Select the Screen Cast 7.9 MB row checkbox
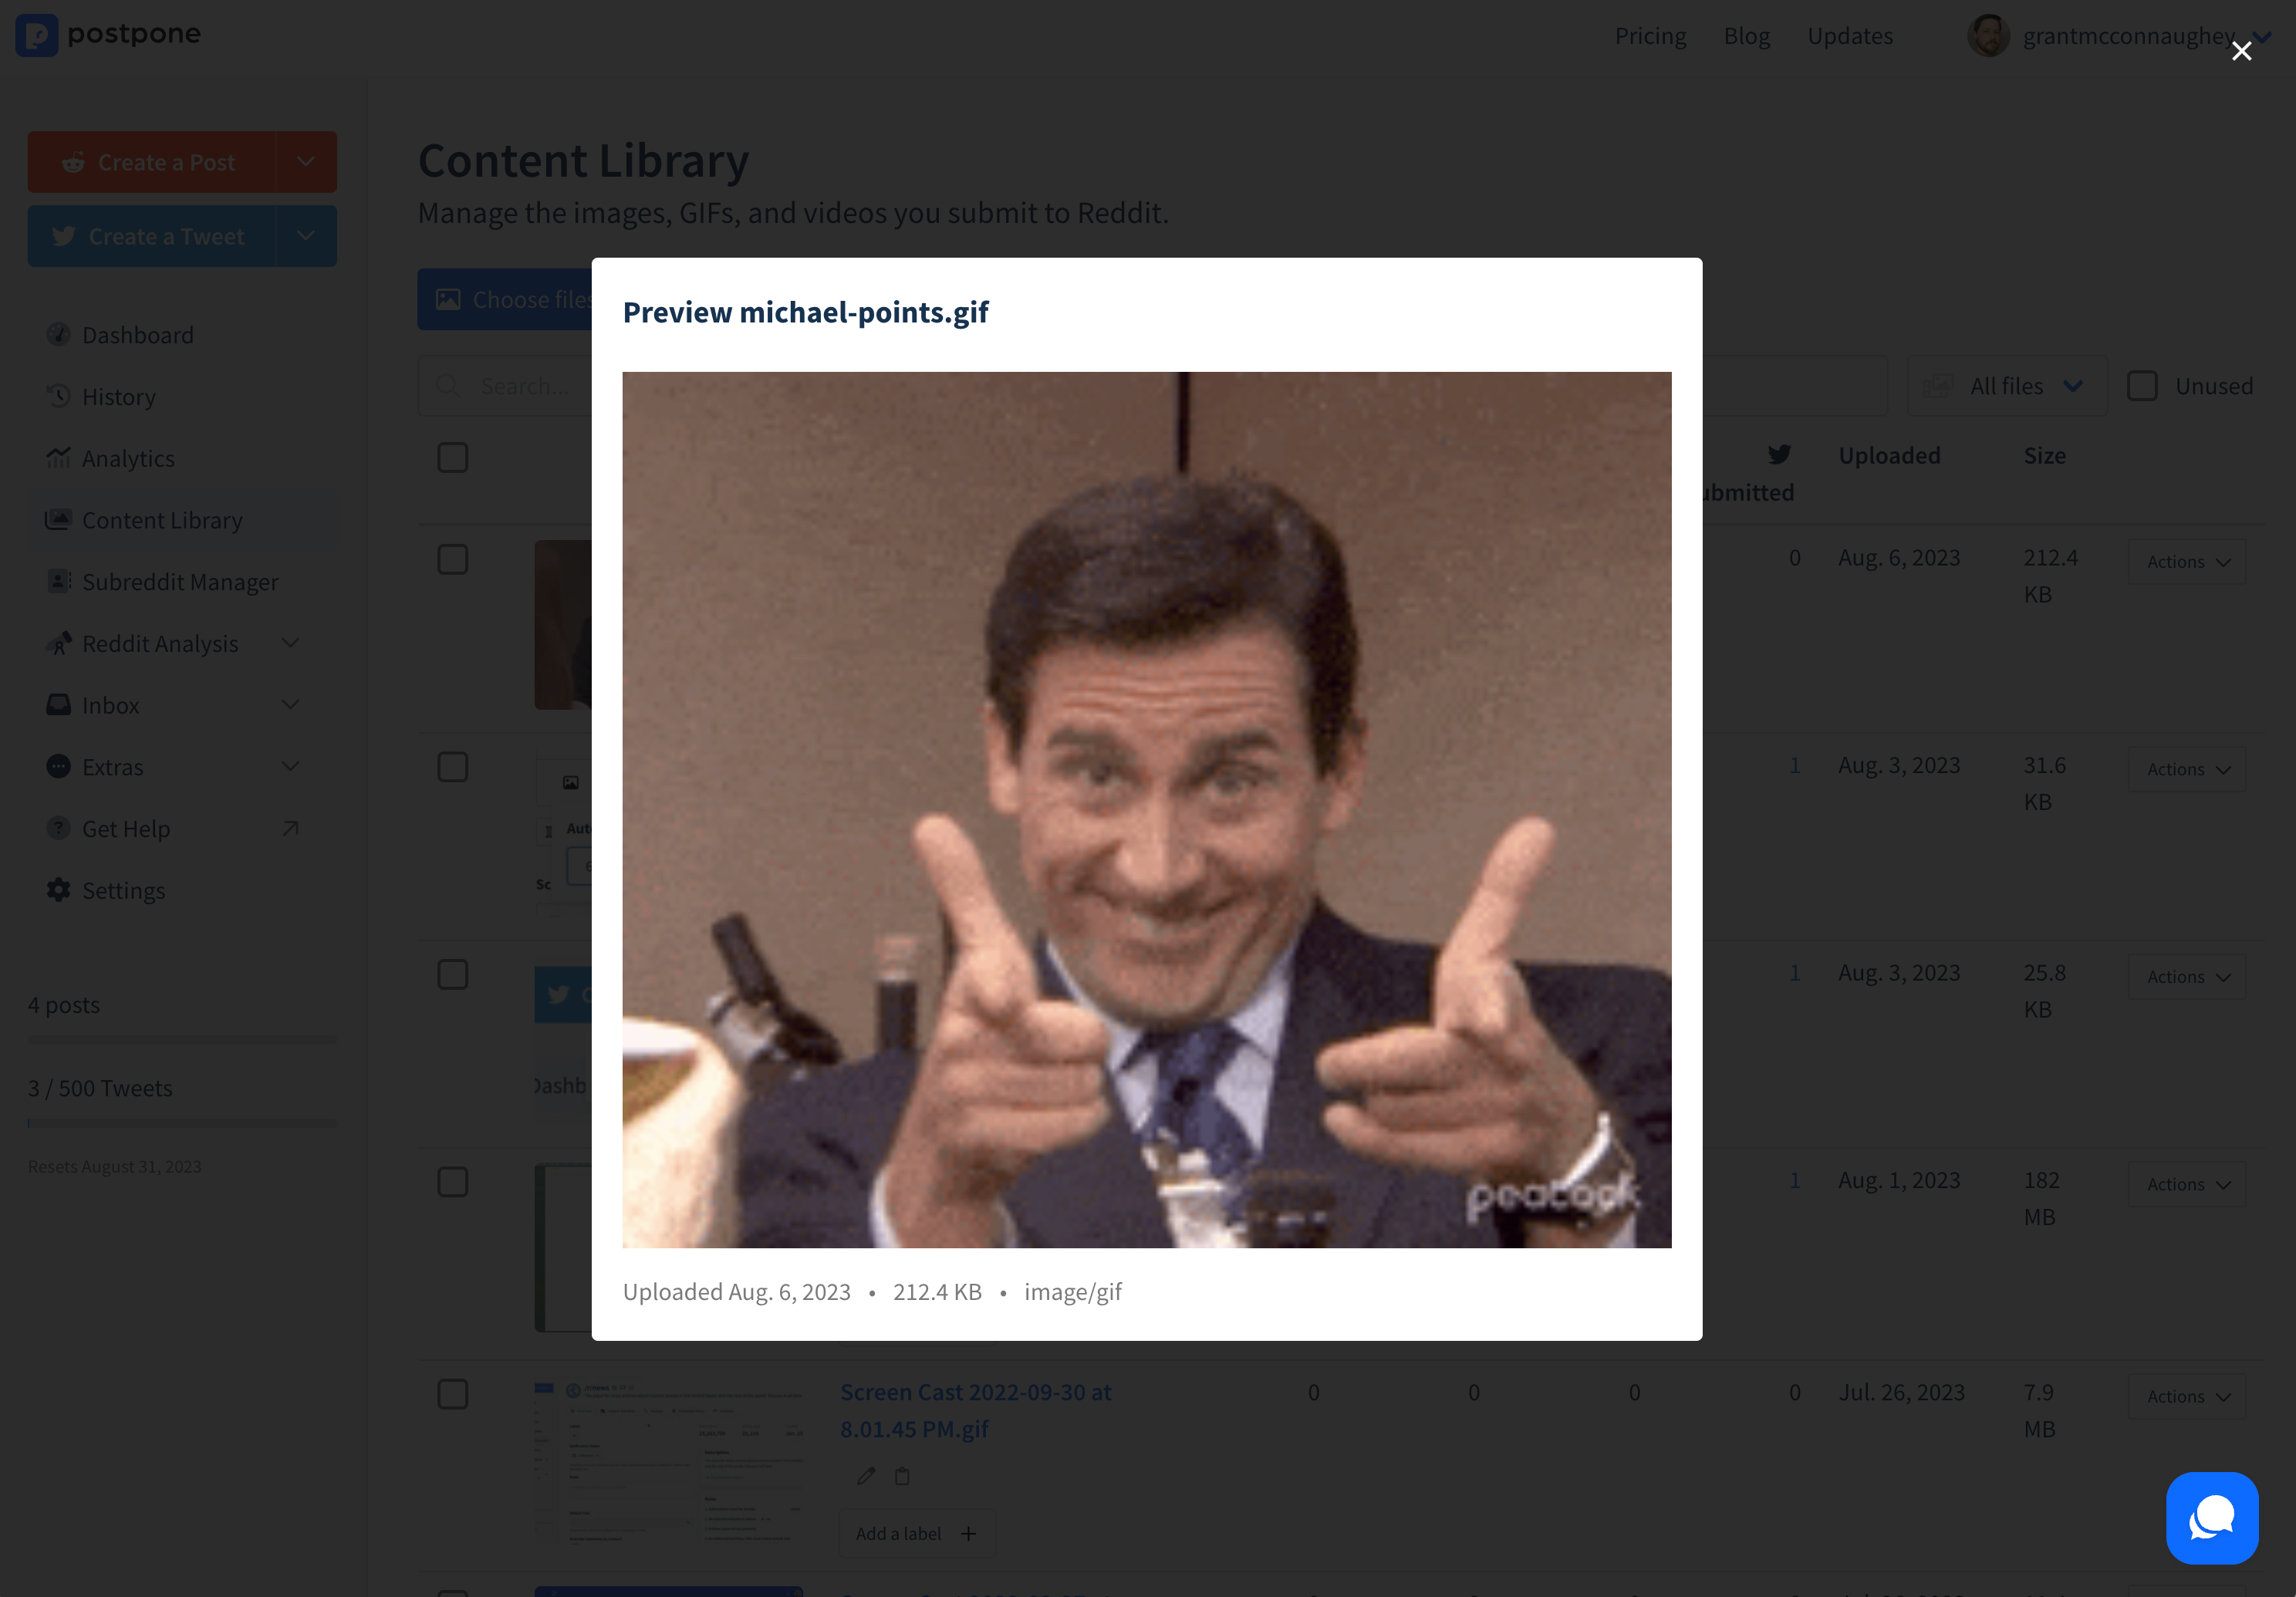Screen dimensions: 2296x1597 453,1394
